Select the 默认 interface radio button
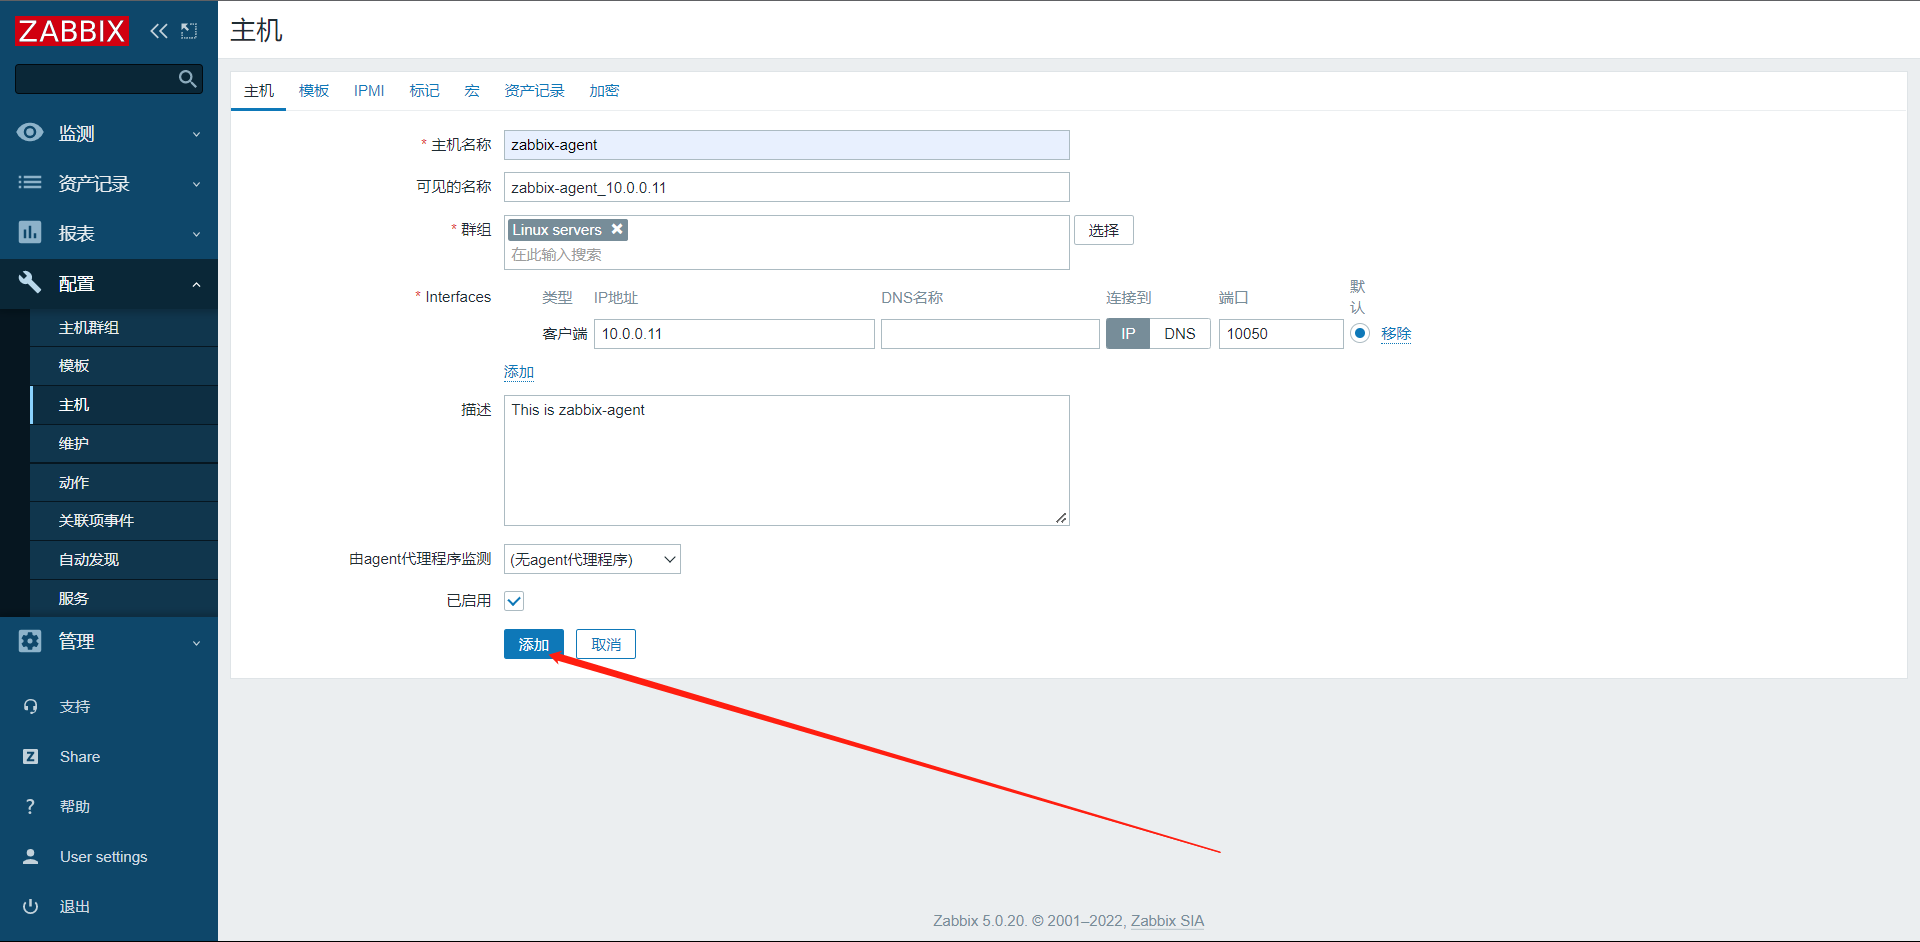The width and height of the screenshot is (1920, 942). [1359, 333]
